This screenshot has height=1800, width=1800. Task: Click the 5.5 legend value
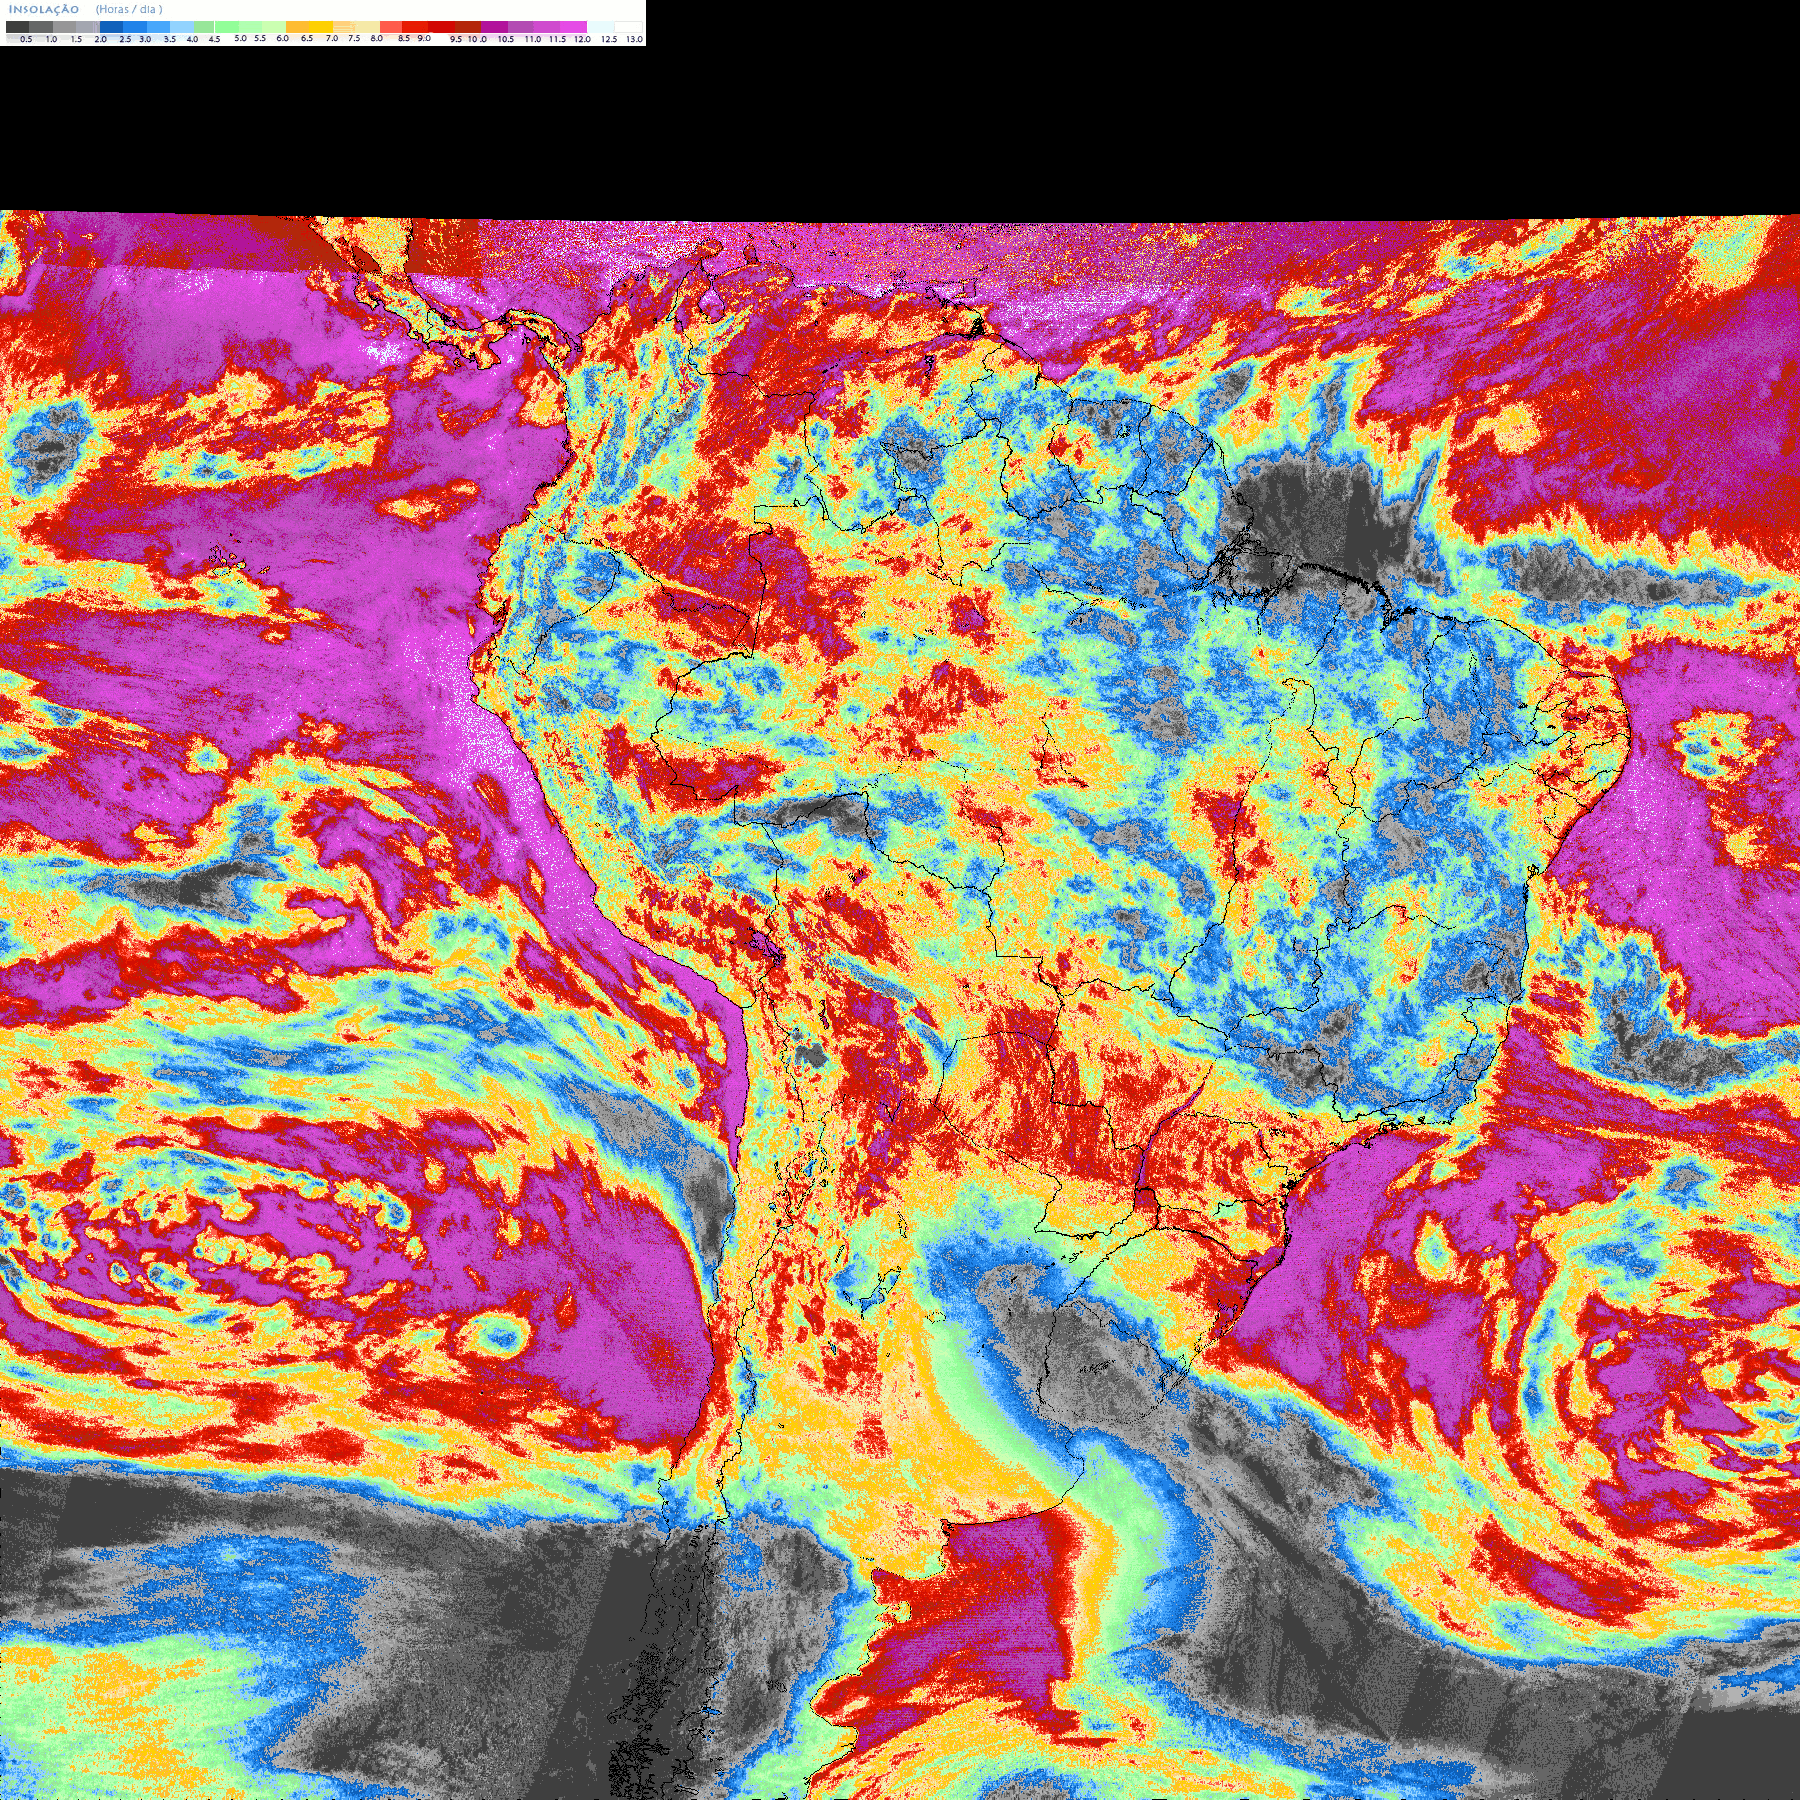pos(260,38)
